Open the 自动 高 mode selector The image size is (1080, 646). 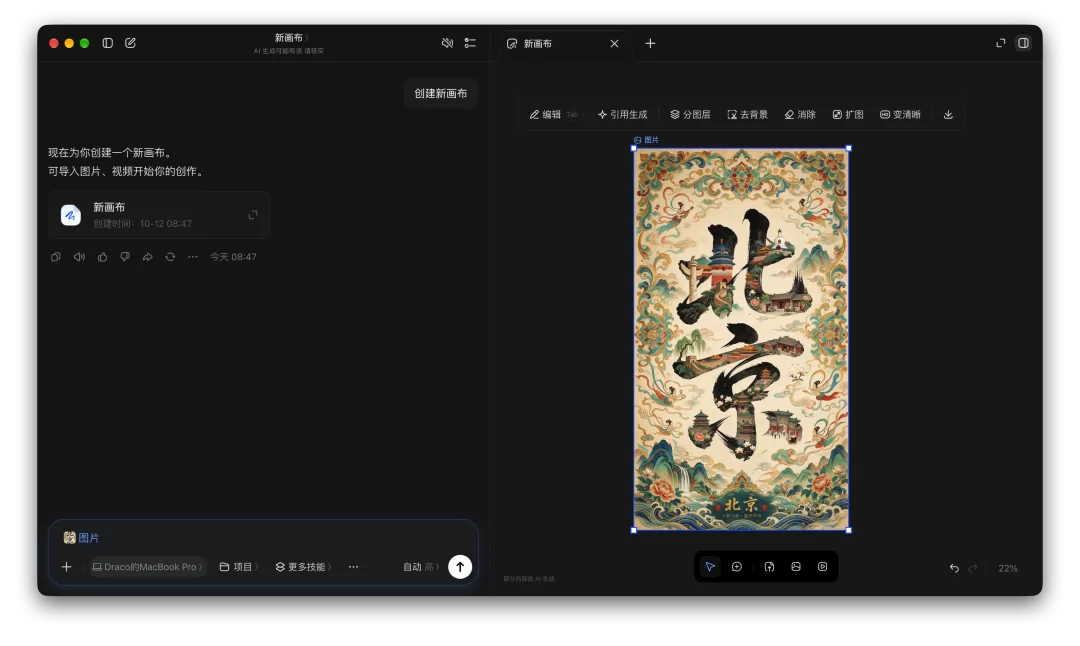click(x=421, y=567)
